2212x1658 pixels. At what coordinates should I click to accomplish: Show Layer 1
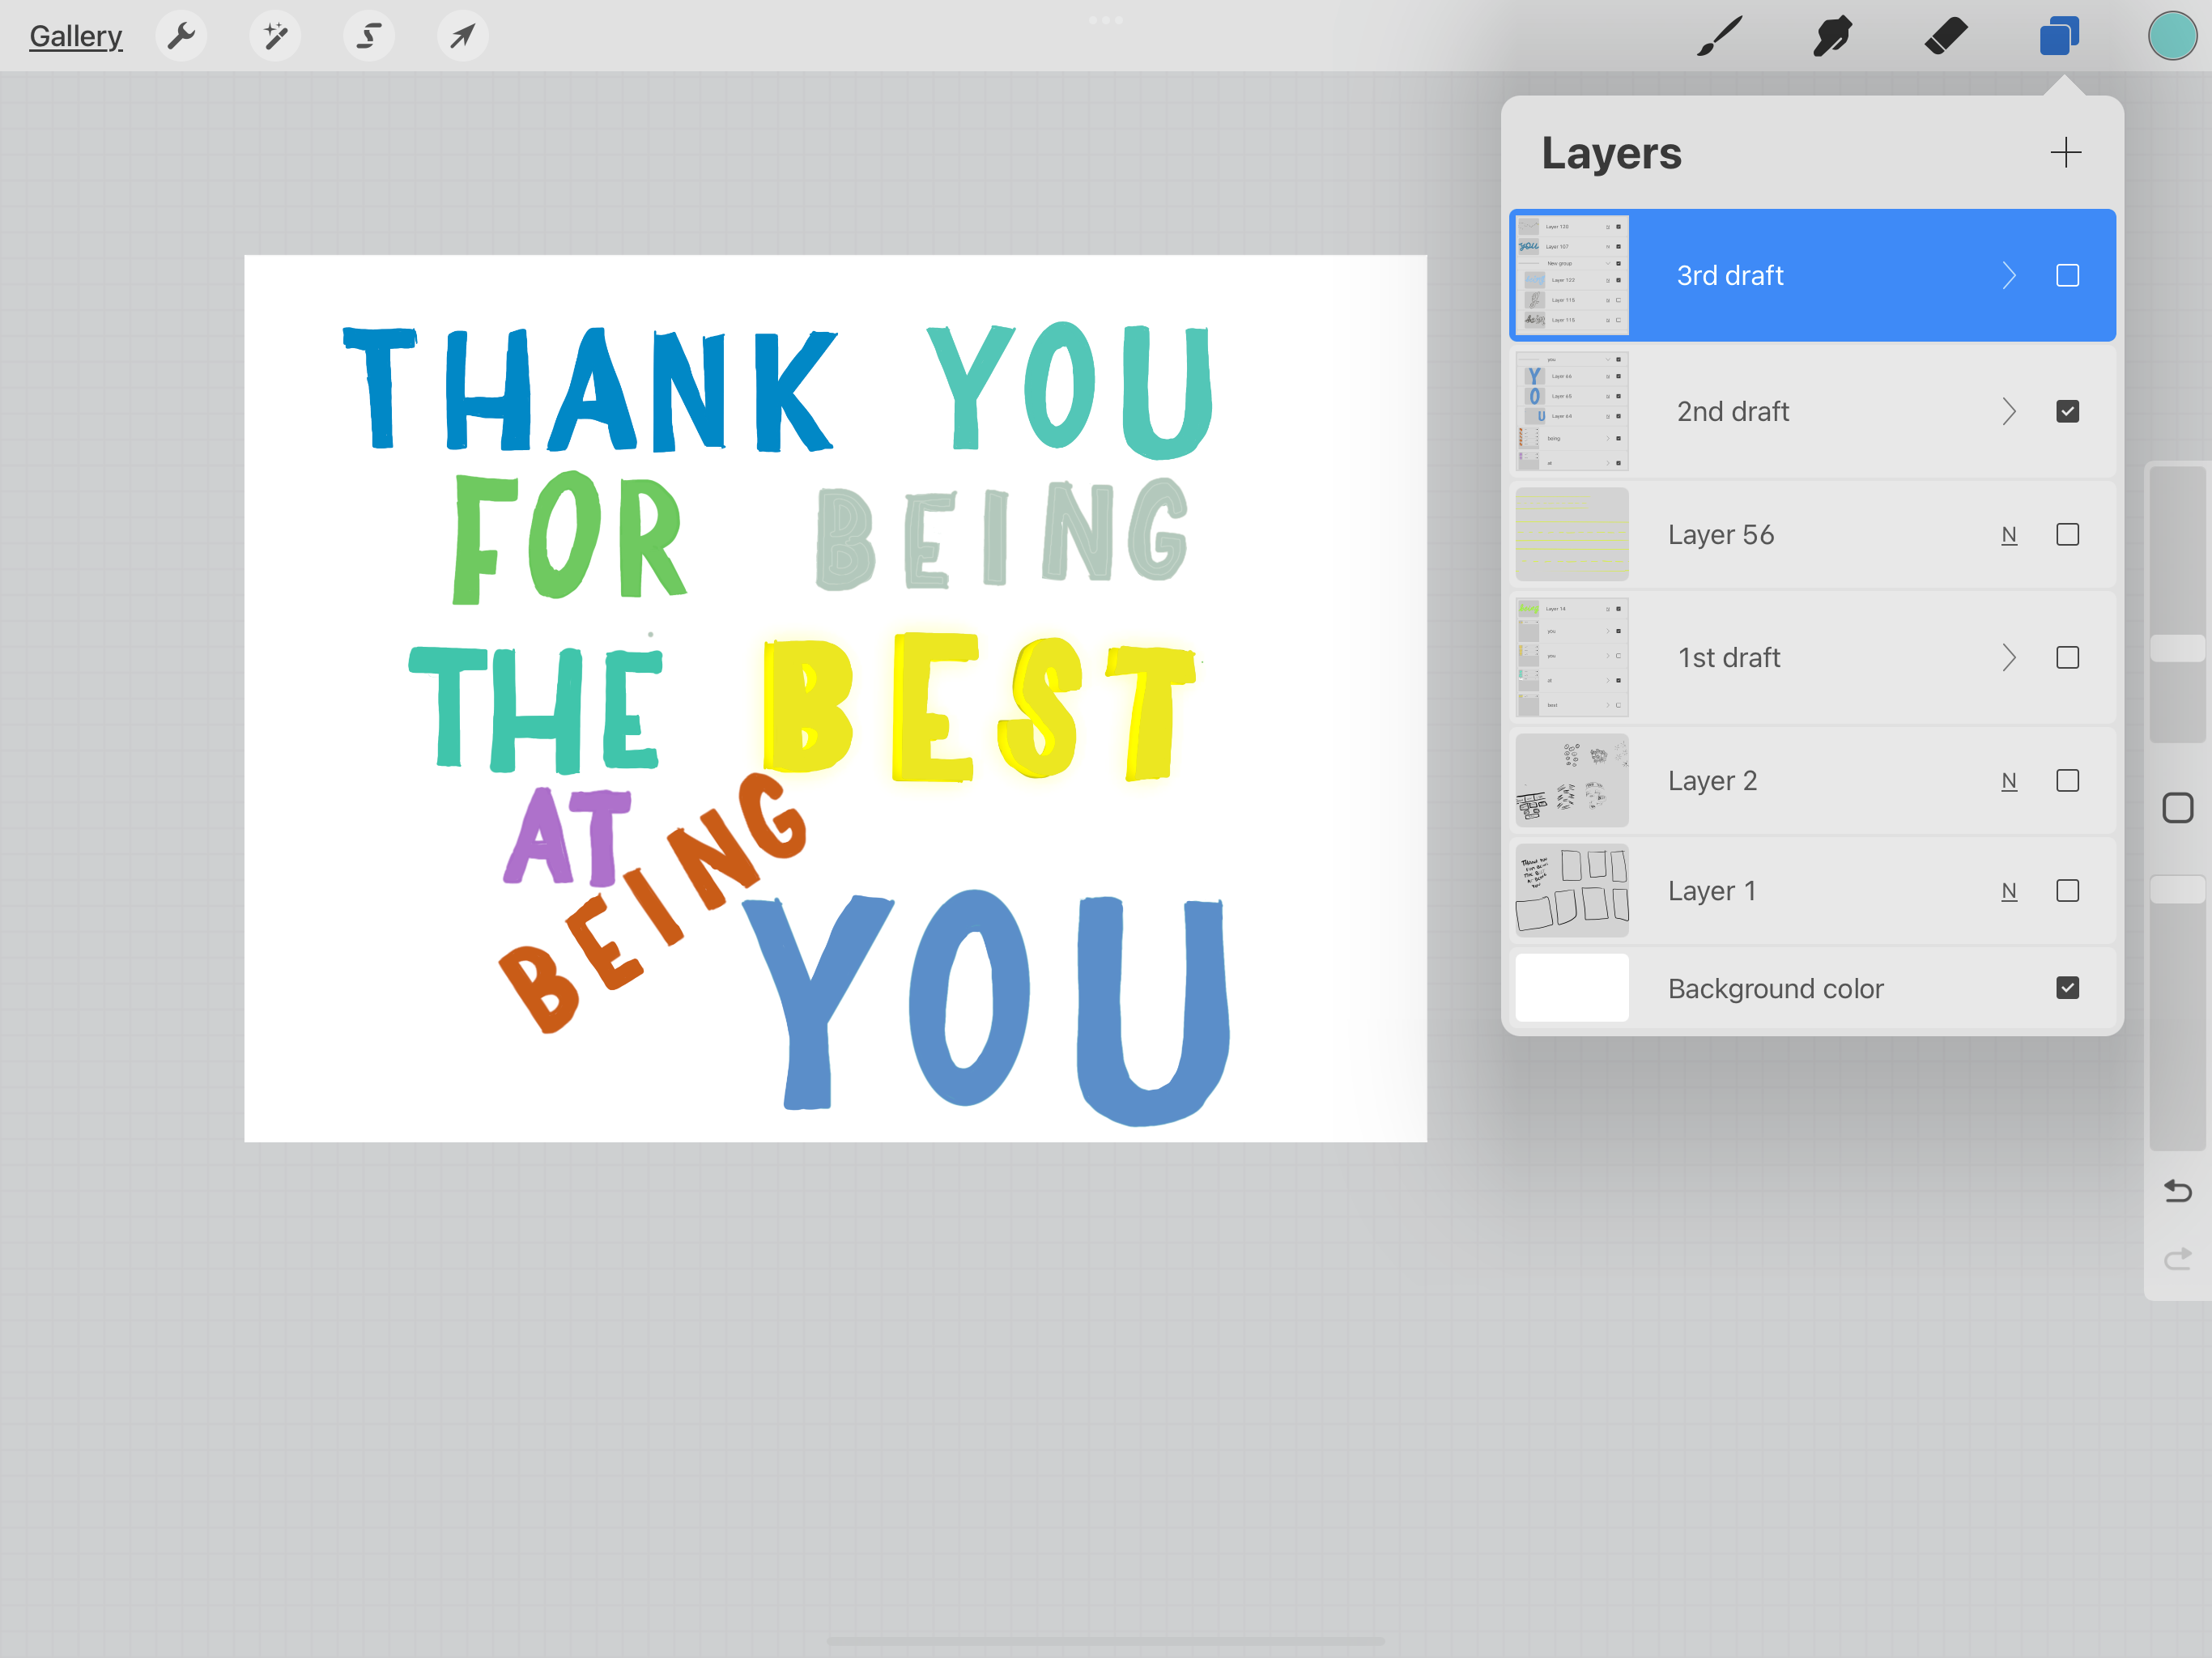click(2067, 891)
